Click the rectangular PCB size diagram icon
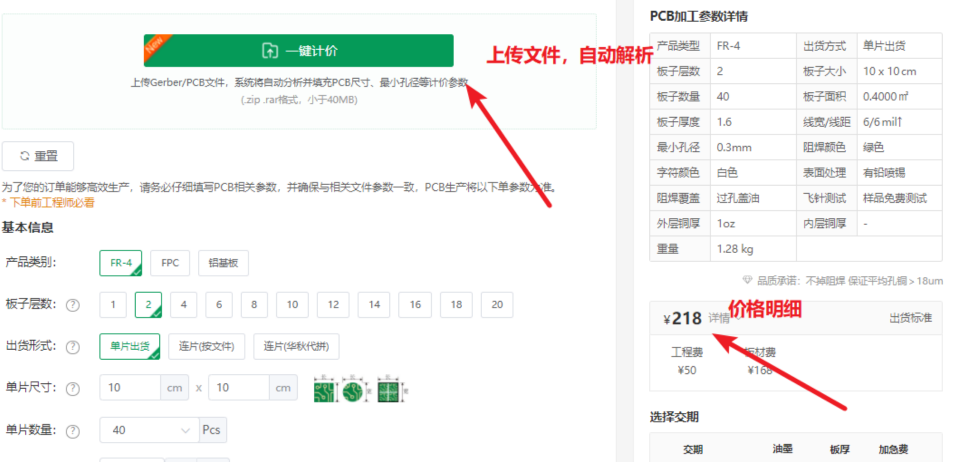953x462 pixels. tap(325, 388)
